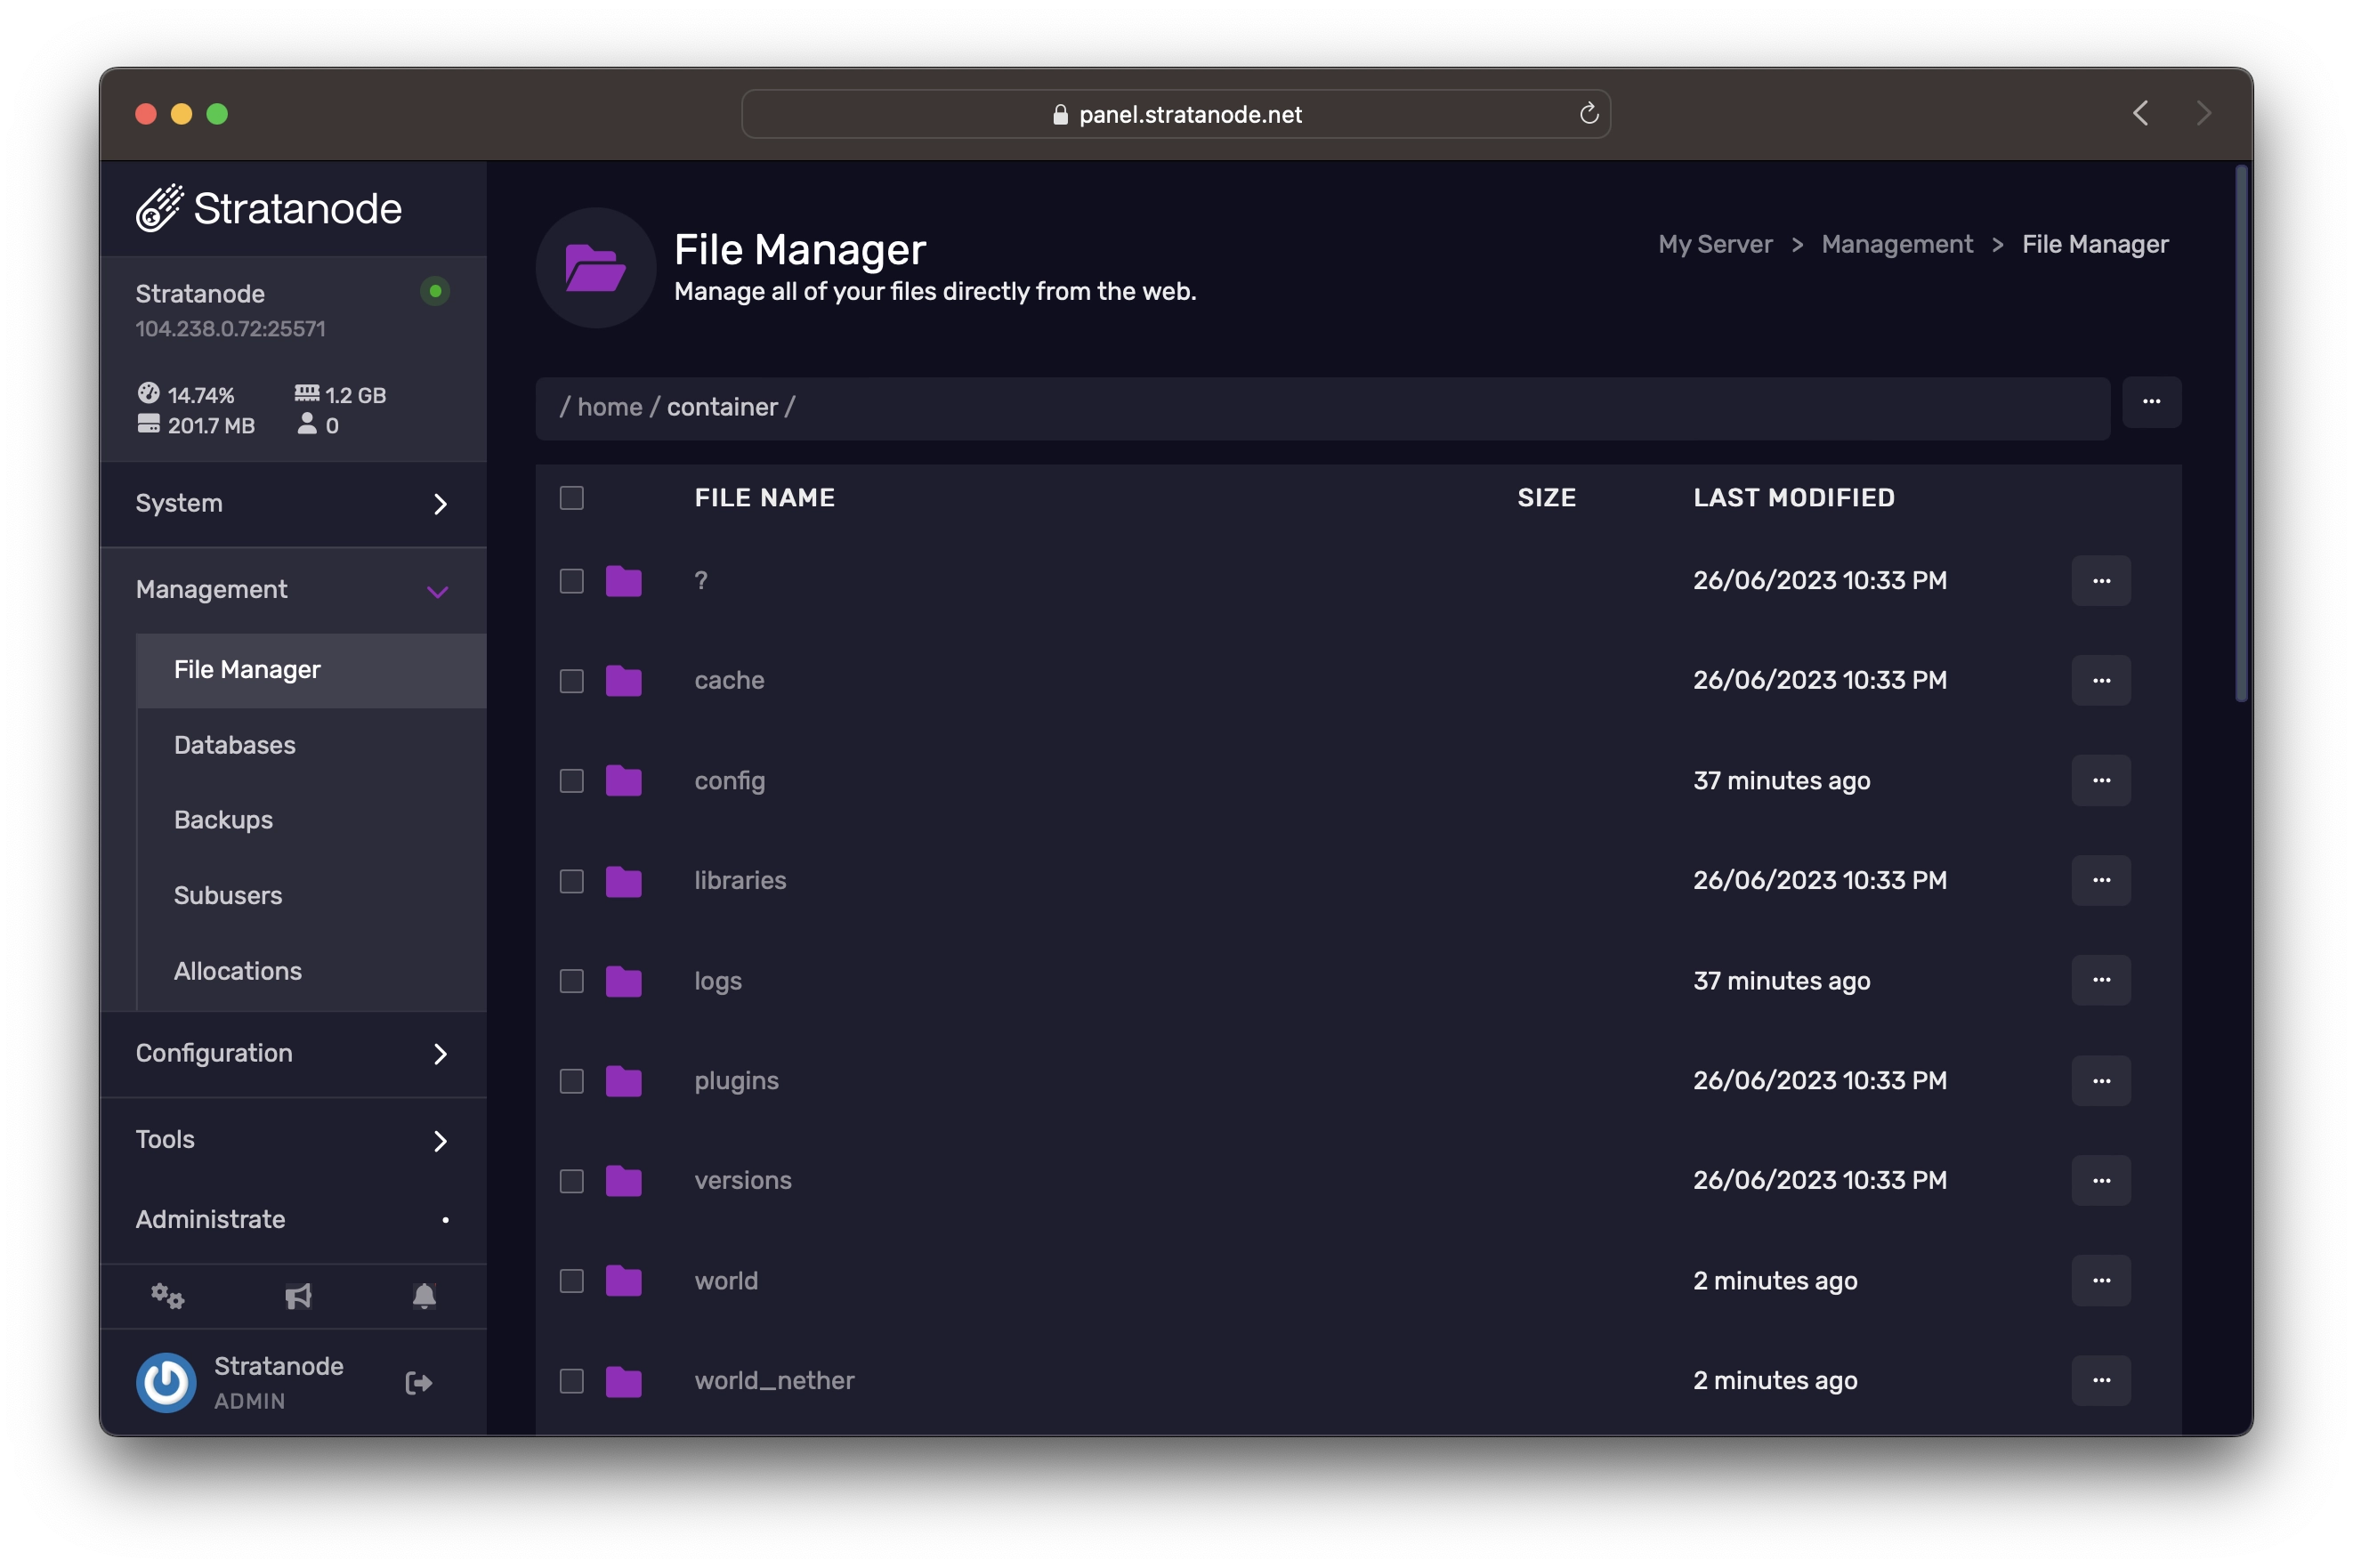Open the Backups page
The height and width of the screenshot is (1568, 2353).
(223, 819)
